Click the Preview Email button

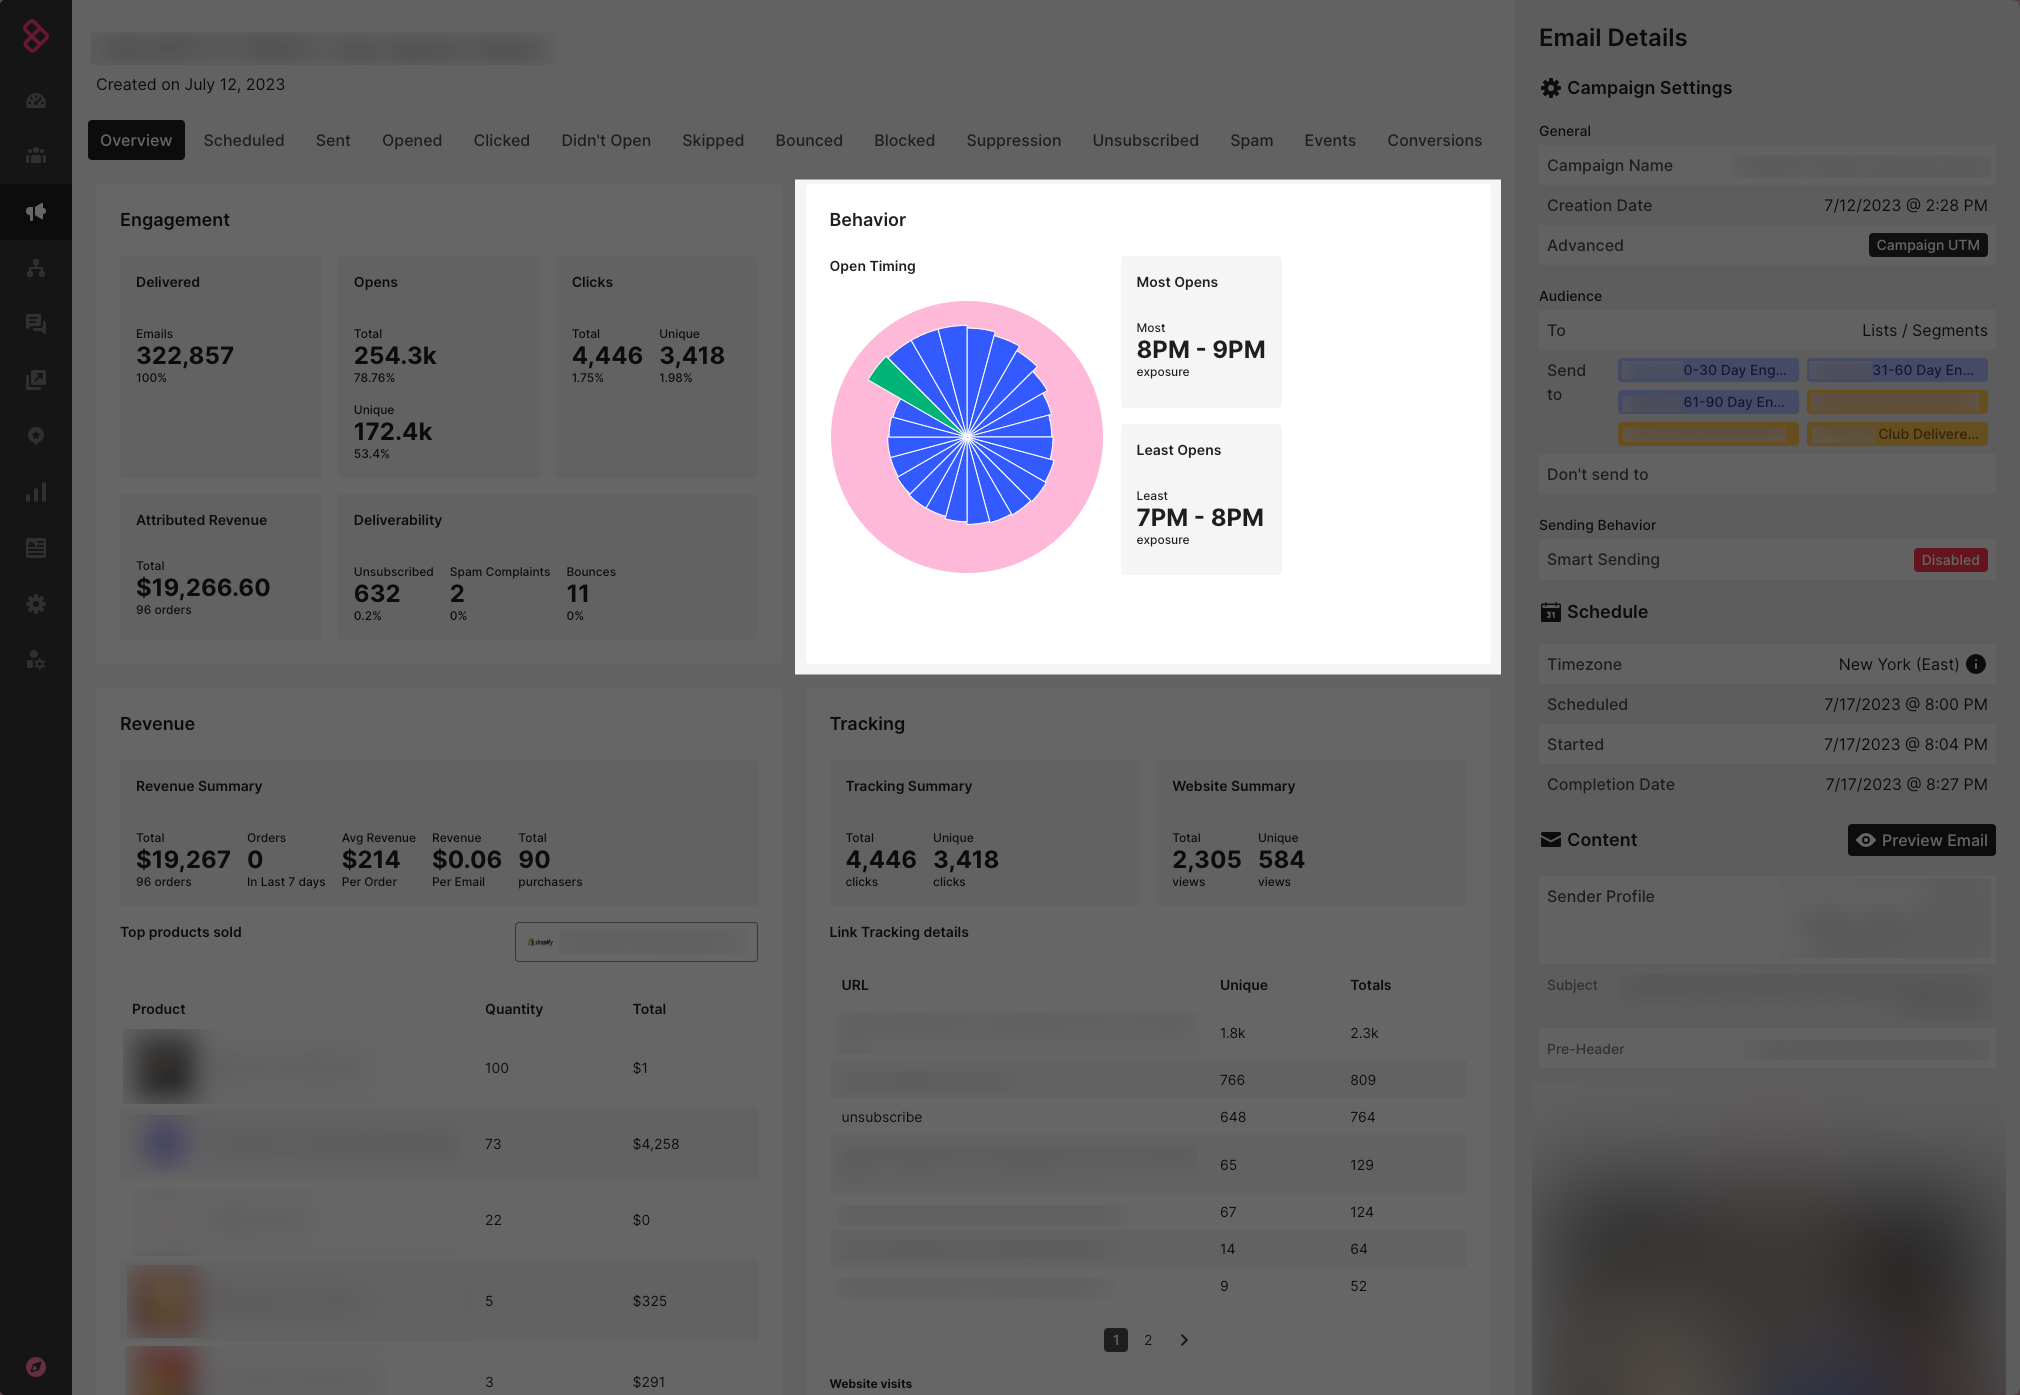pyautogui.click(x=1921, y=840)
